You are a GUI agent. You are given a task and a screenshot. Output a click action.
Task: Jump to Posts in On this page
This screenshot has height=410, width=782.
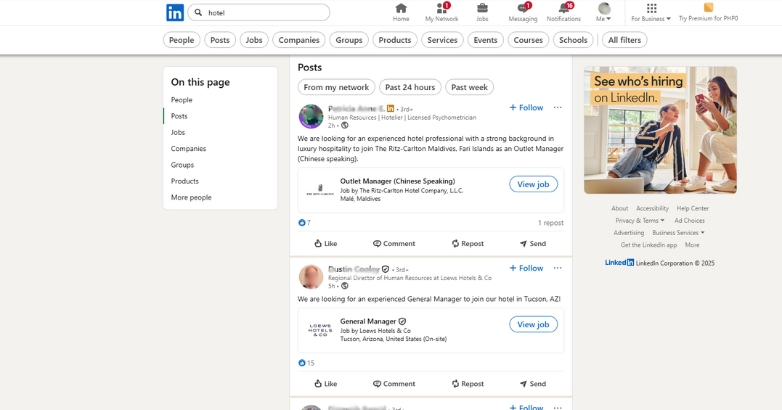click(179, 116)
